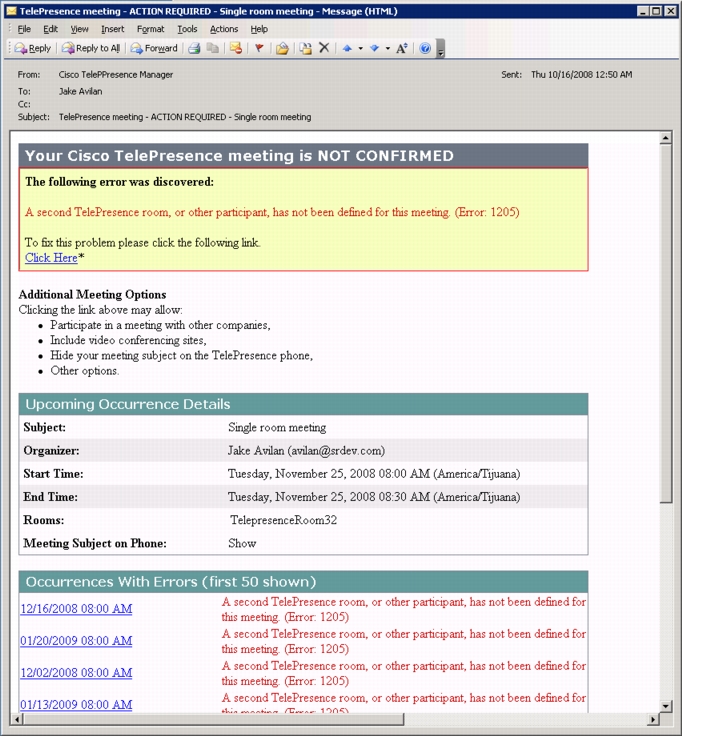The height and width of the screenshot is (754, 701).
Task: Close the message window
Action: [x=671, y=11]
